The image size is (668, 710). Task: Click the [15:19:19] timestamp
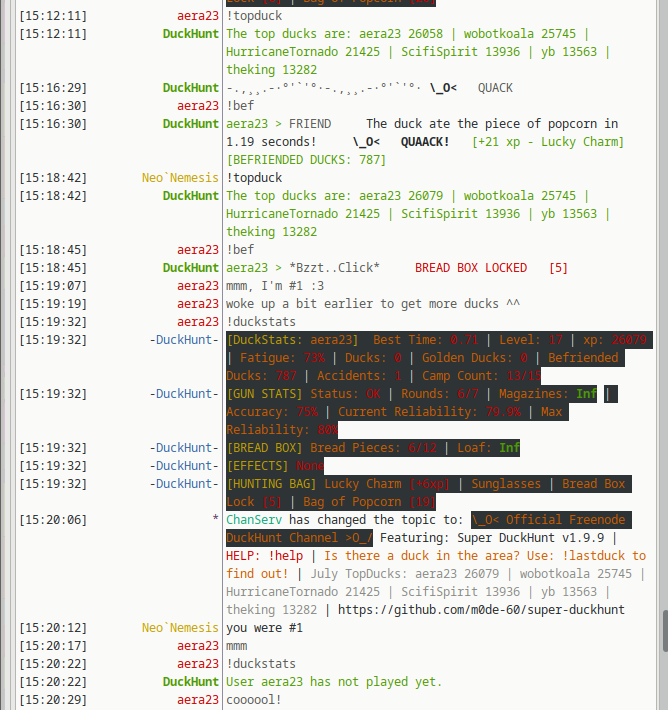click(x=53, y=303)
